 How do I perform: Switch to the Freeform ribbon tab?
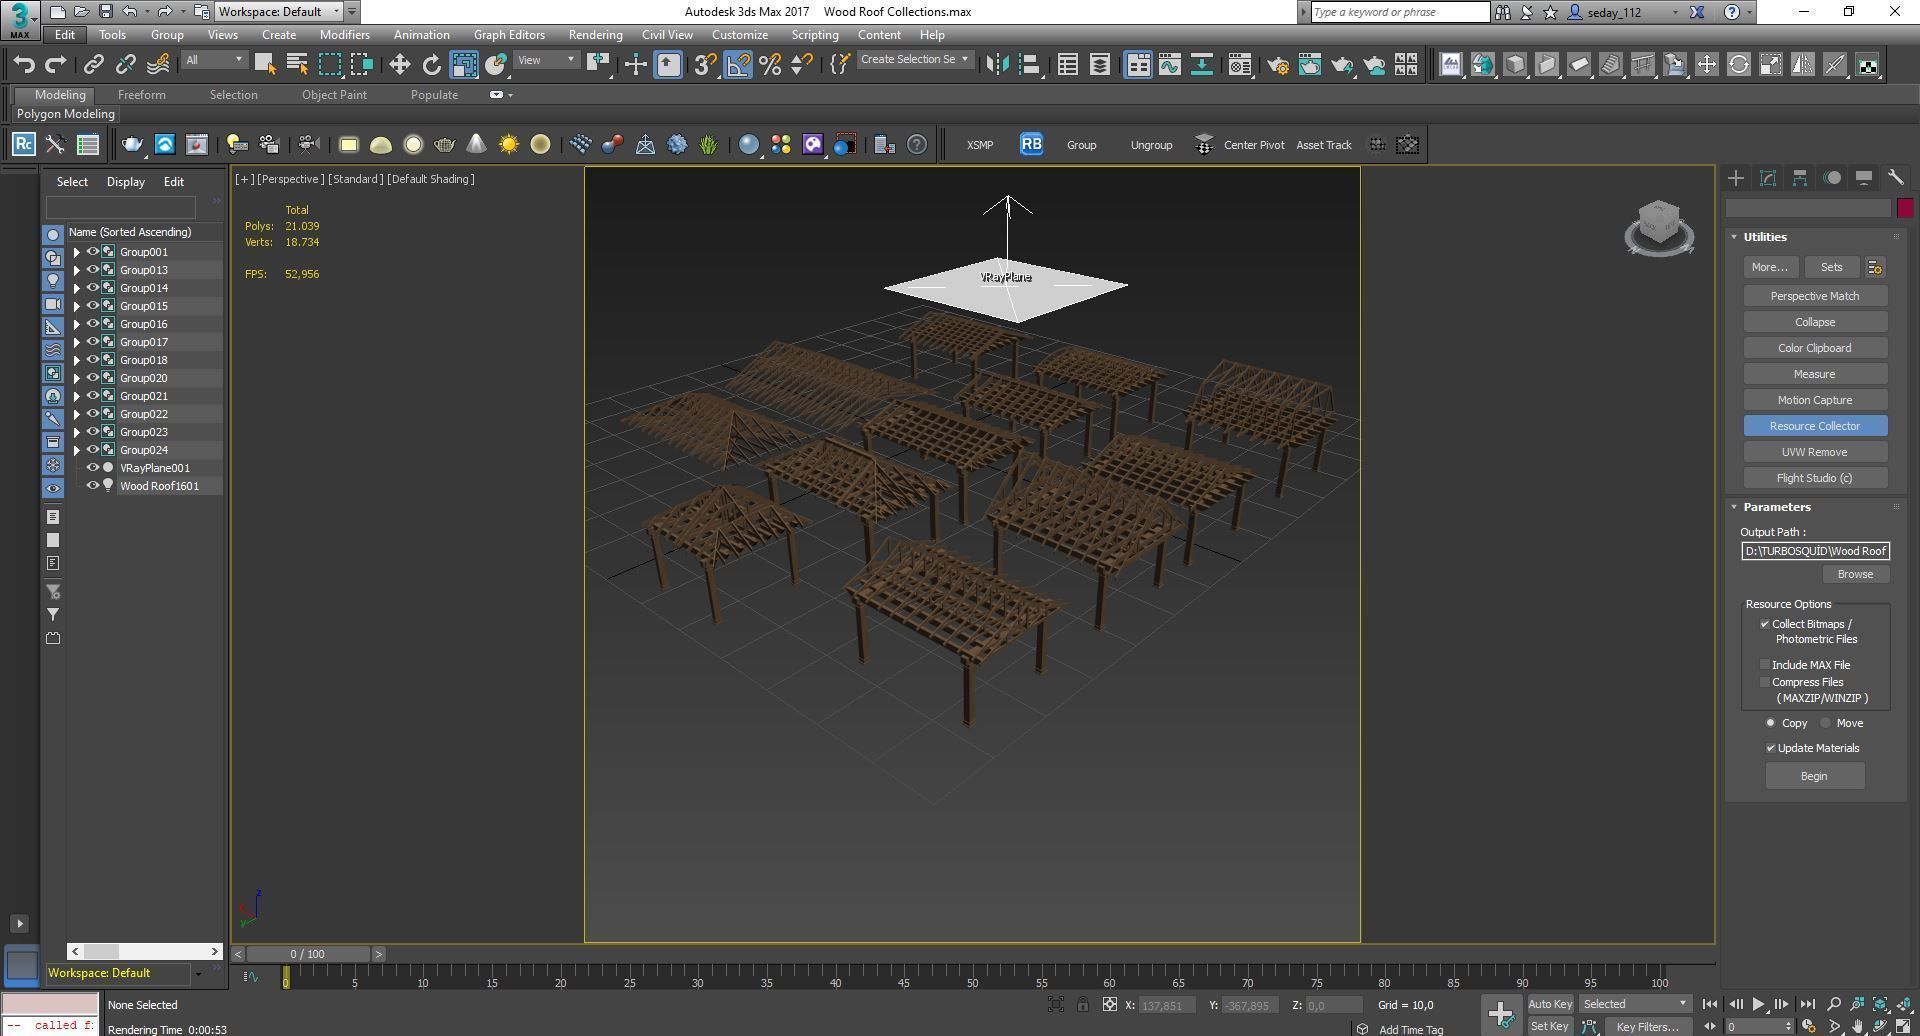click(x=142, y=95)
